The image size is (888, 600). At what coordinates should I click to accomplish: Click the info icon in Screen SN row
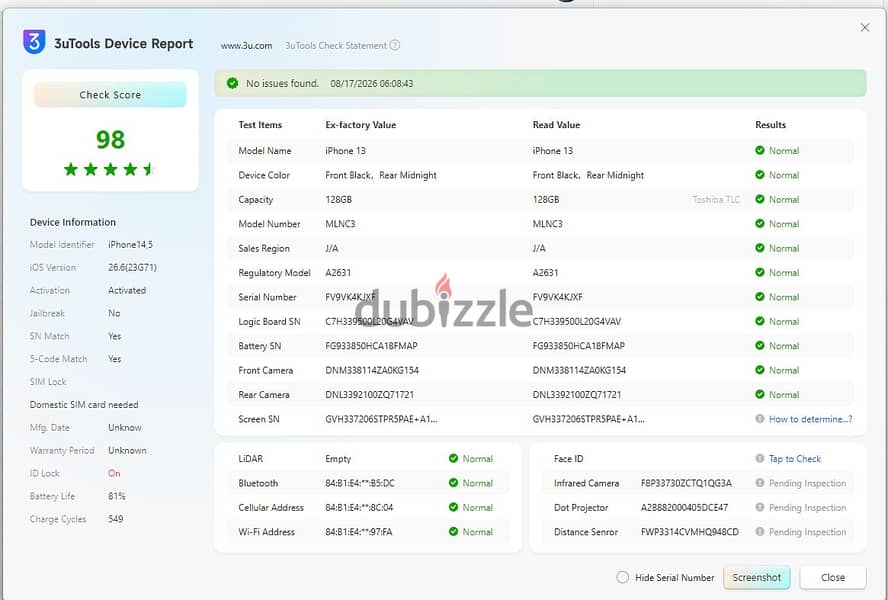click(760, 418)
